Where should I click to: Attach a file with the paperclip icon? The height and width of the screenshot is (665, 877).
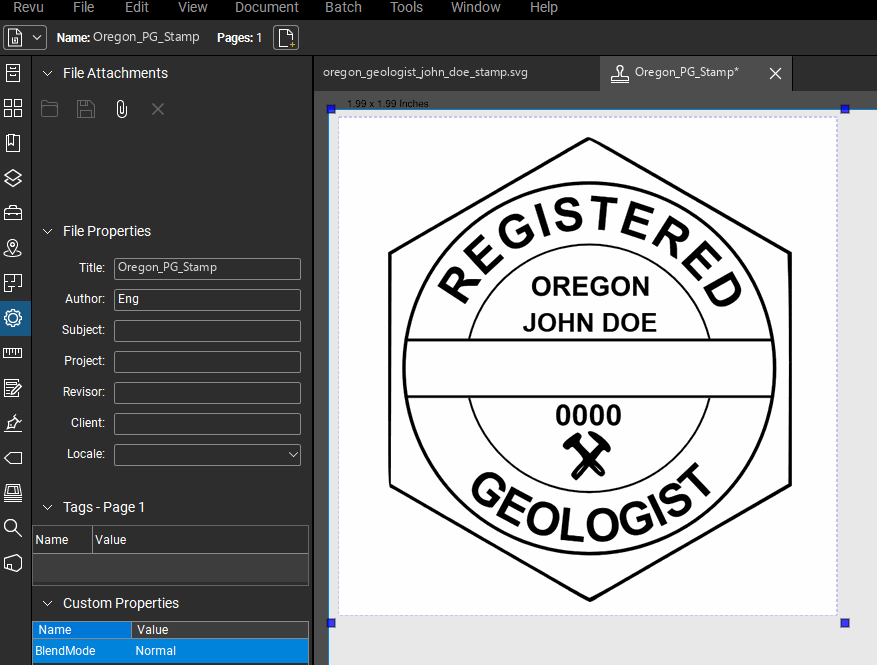pos(121,109)
